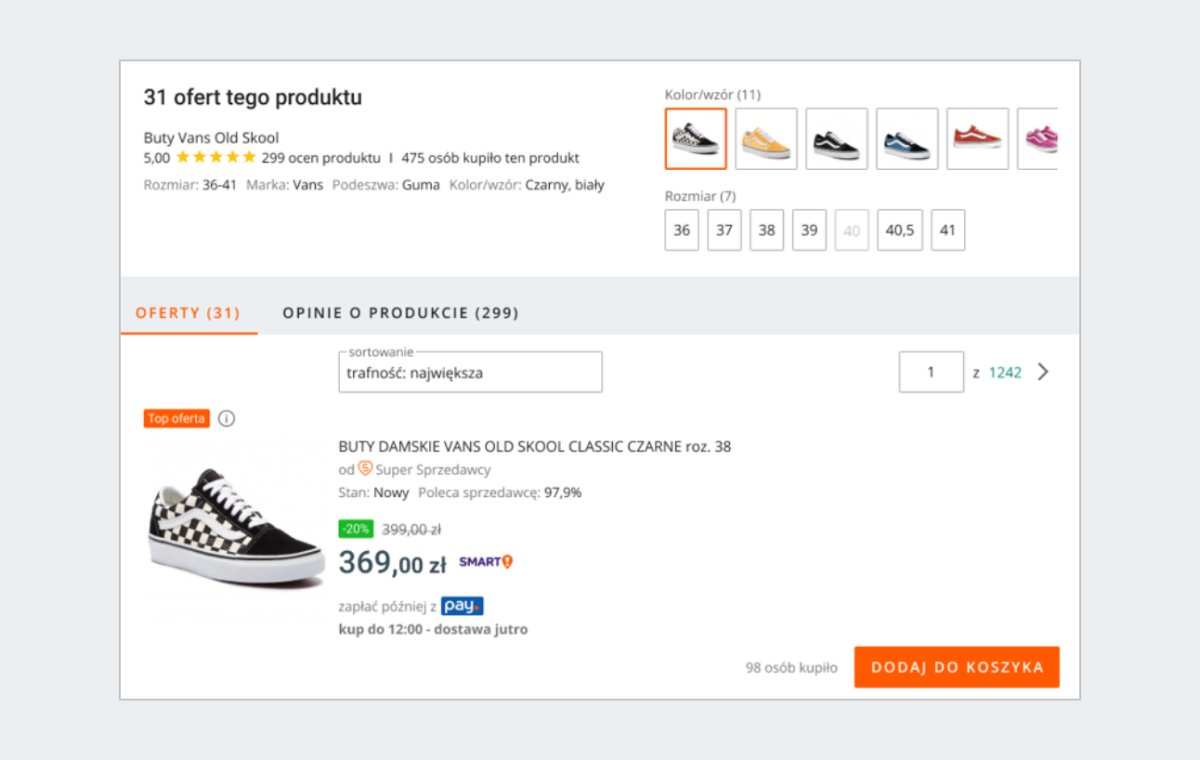The width and height of the screenshot is (1200, 760).
Task: Click the checkered Vans product image
Action: pos(235,525)
